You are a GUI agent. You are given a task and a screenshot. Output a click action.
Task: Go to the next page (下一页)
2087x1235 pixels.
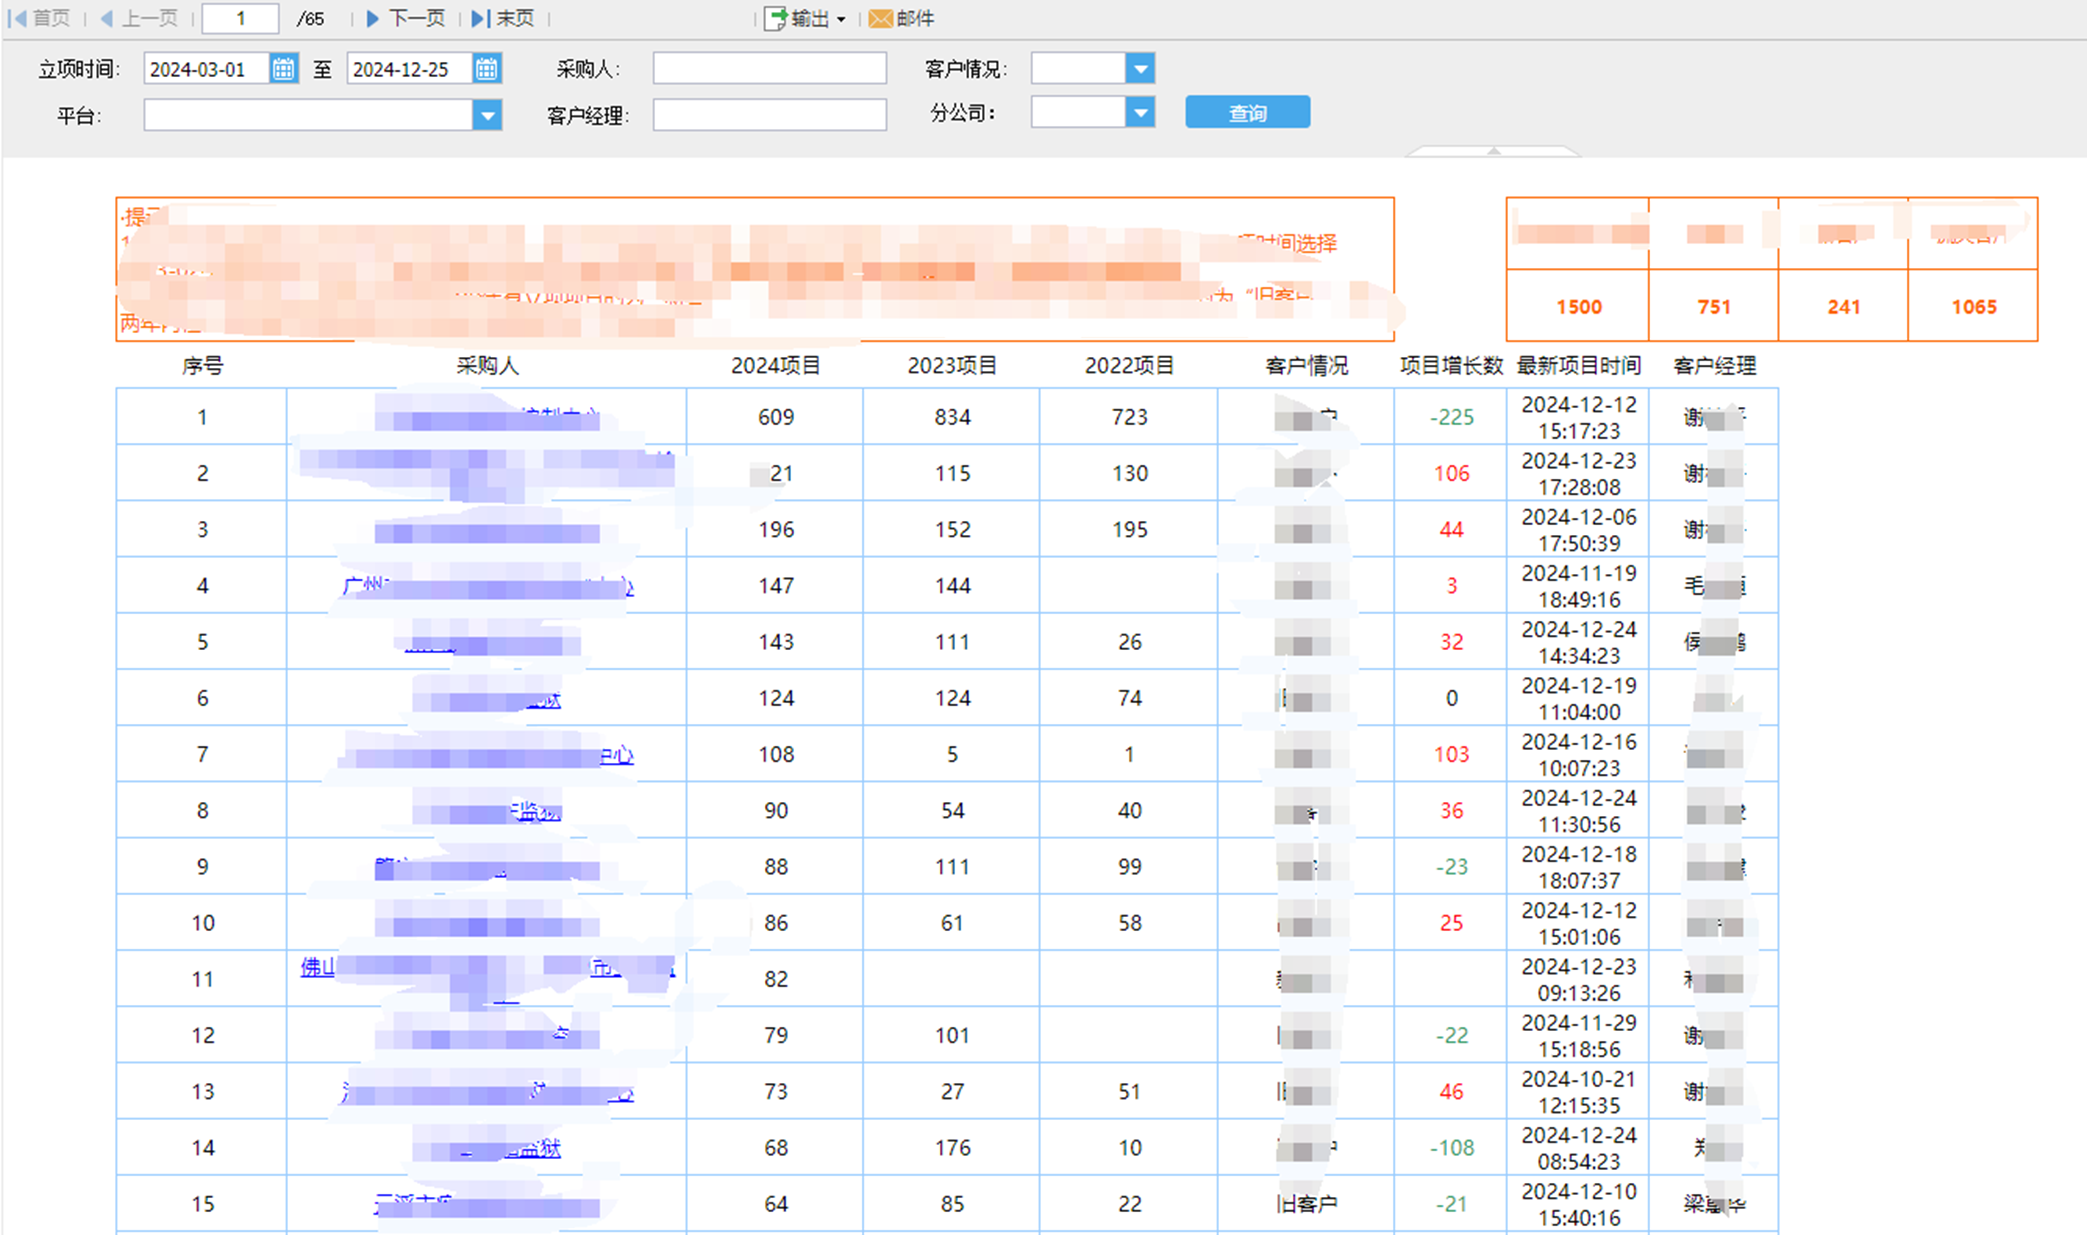point(406,18)
